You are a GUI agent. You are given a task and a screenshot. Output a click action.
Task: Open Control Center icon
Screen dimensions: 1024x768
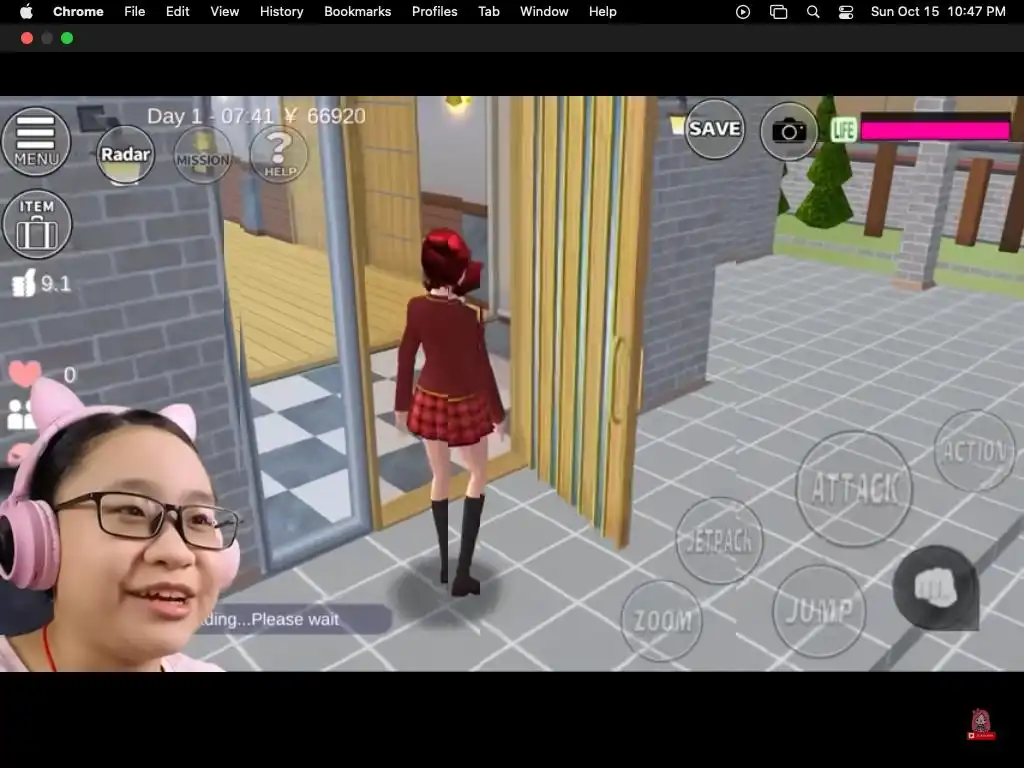(846, 12)
